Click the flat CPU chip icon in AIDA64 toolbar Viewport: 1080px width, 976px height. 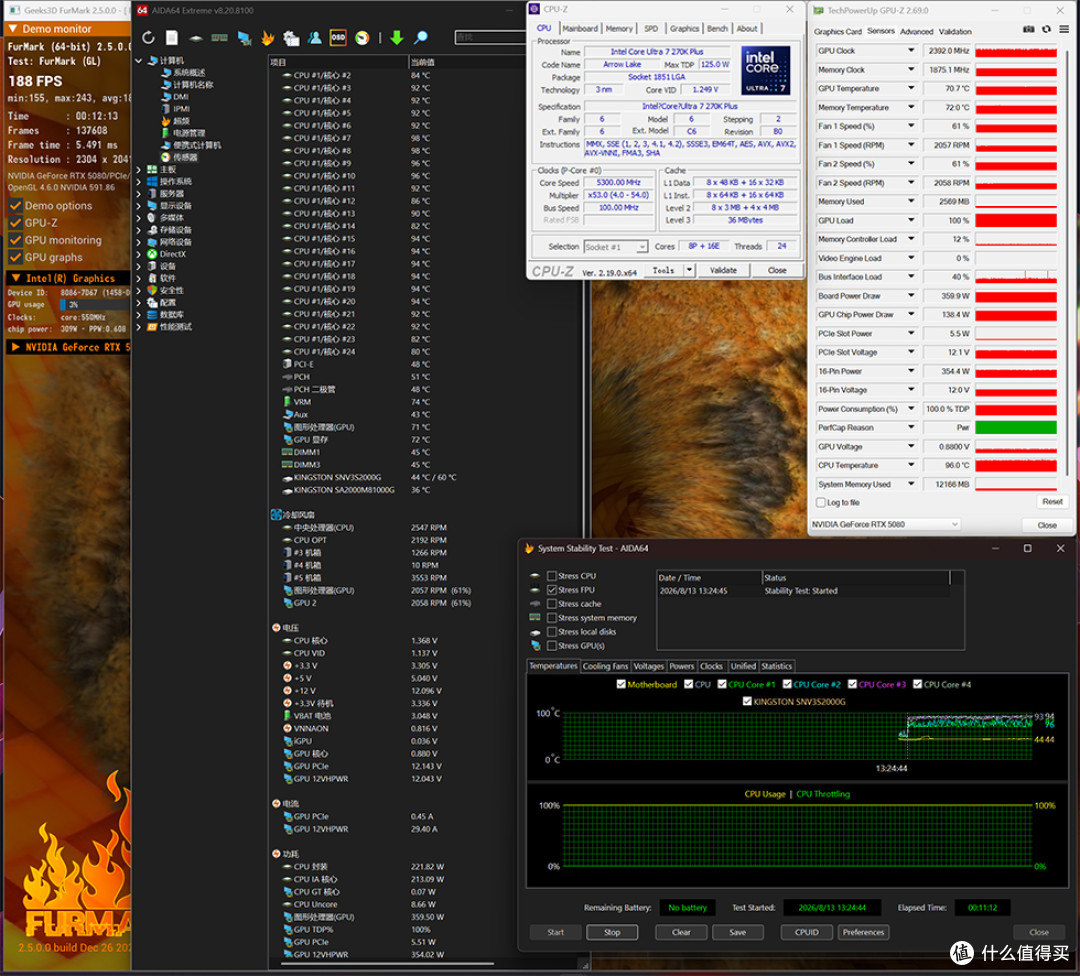(x=196, y=39)
